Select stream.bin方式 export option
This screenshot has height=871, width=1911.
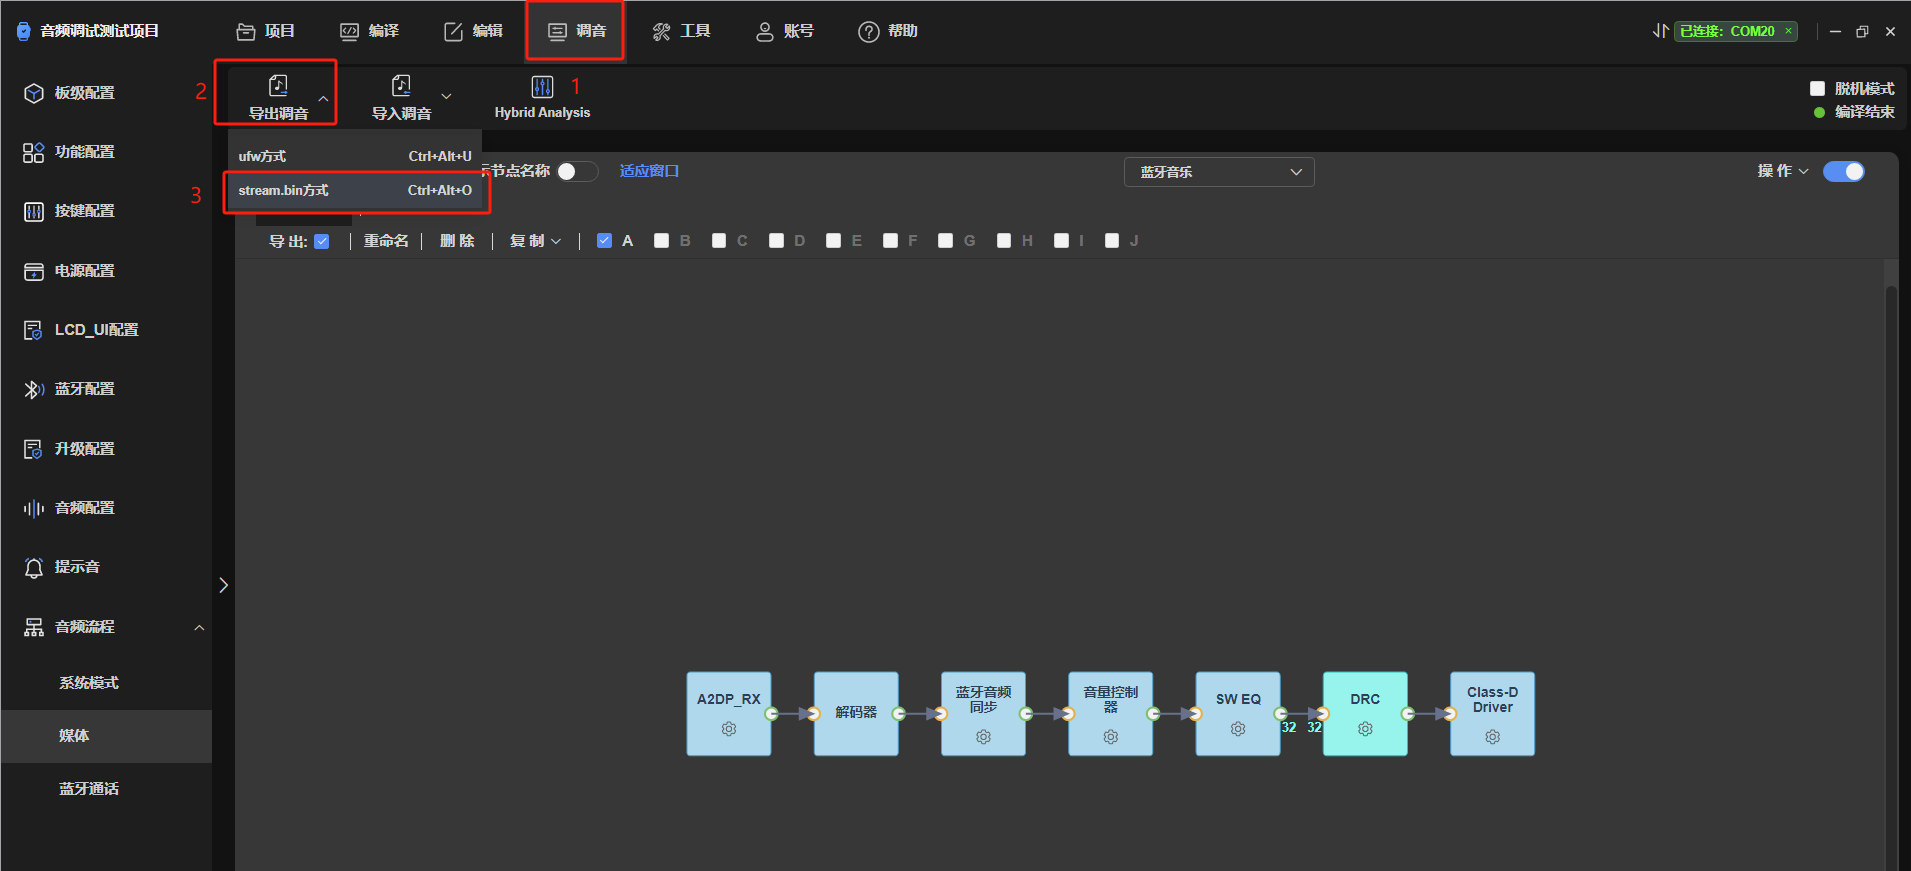(x=355, y=190)
